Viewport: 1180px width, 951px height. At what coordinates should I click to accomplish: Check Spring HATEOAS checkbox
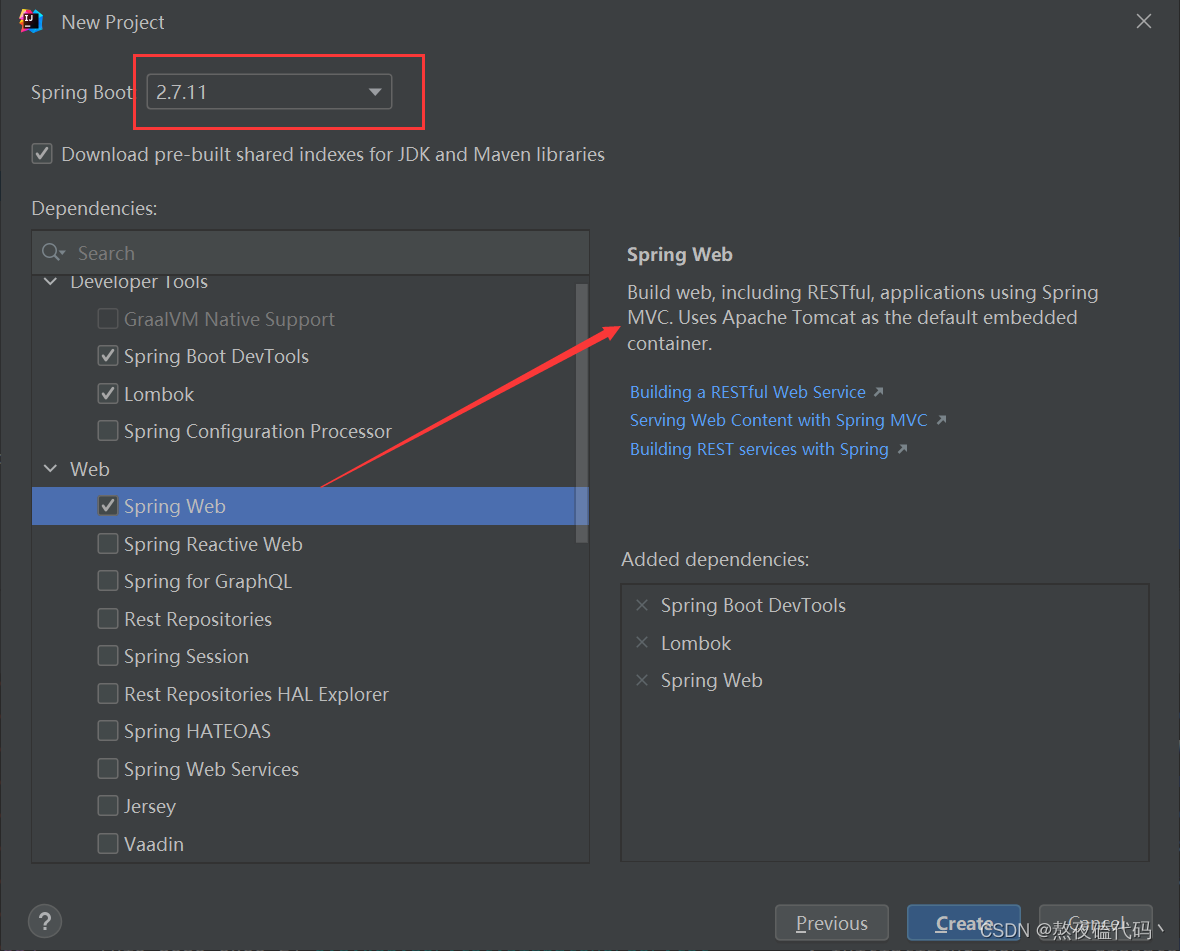pos(108,731)
